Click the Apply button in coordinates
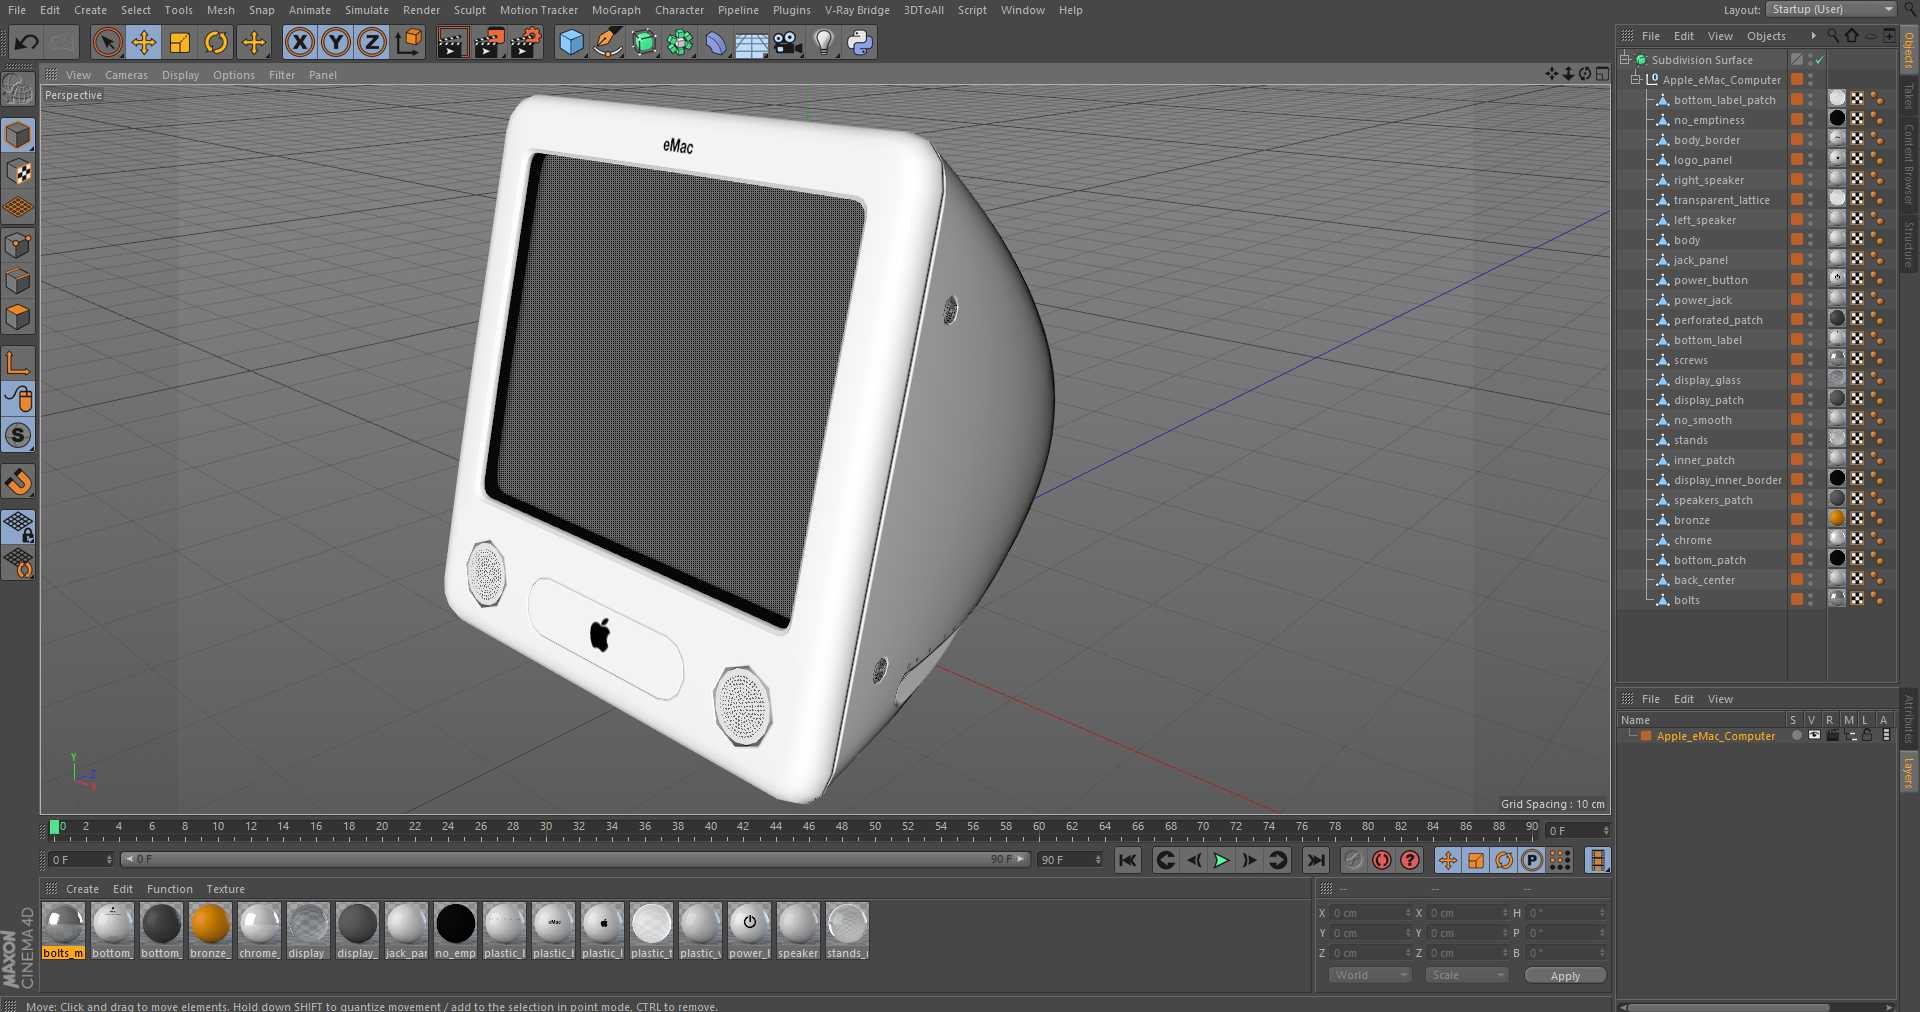Image resolution: width=1920 pixels, height=1012 pixels. click(1565, 975)
